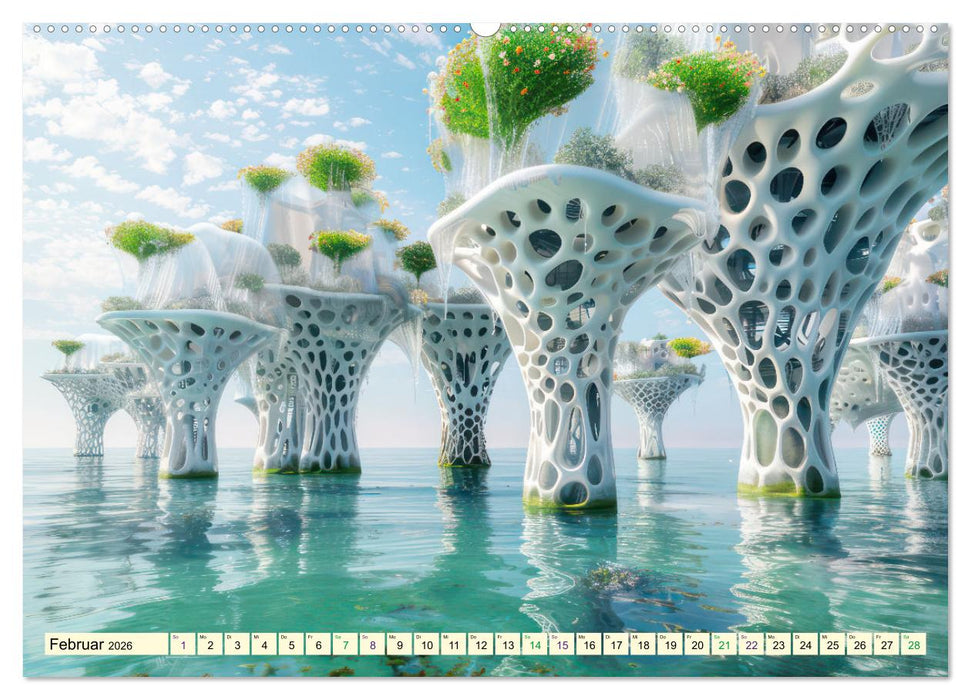Image resolution: width=971 pixels, height=700 pixels.
Task: Click the year 2026 text
Action: coord(119,644)
